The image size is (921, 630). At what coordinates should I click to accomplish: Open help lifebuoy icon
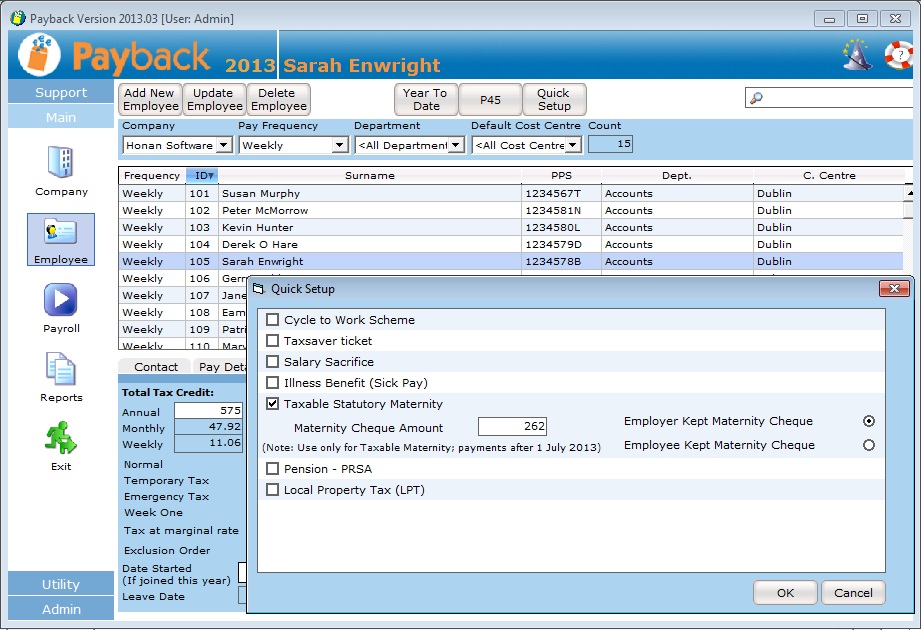[x=897, y=54]
